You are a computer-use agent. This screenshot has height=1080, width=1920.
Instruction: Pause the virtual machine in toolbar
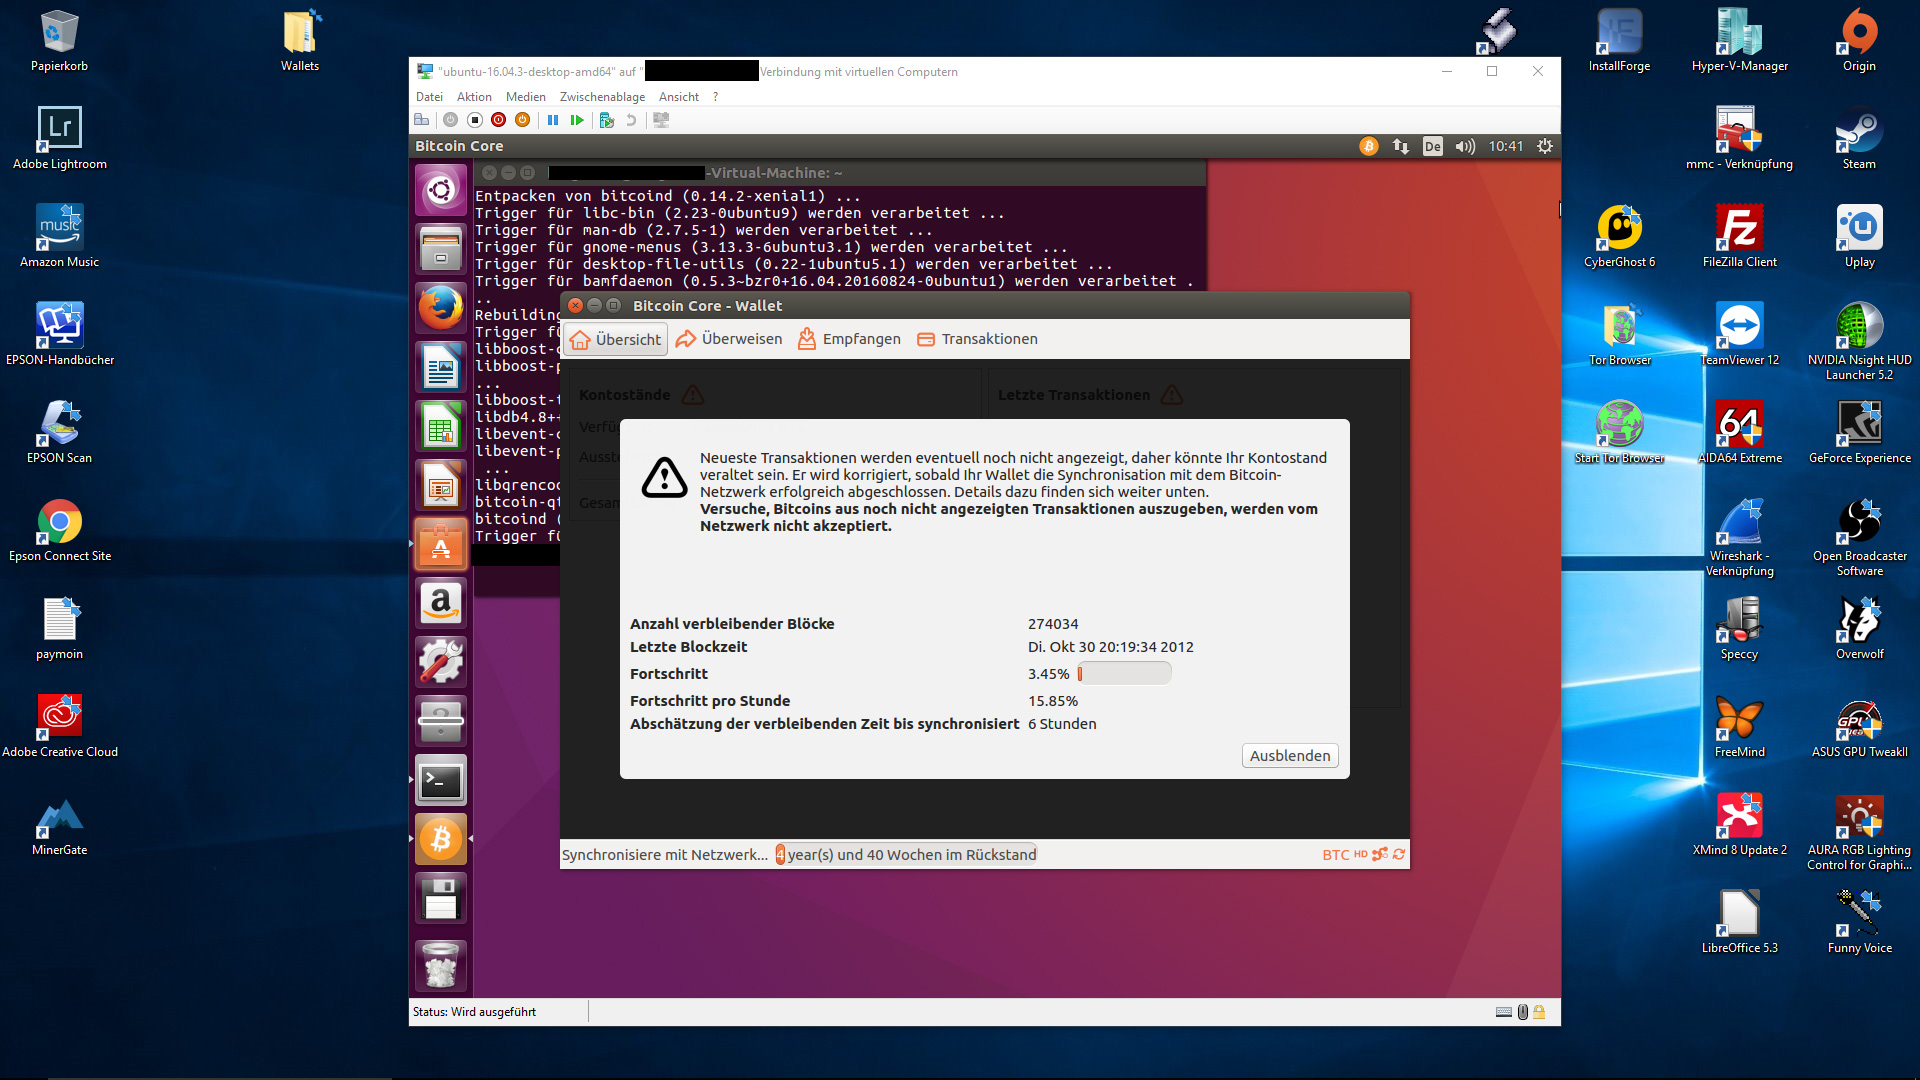553,120
